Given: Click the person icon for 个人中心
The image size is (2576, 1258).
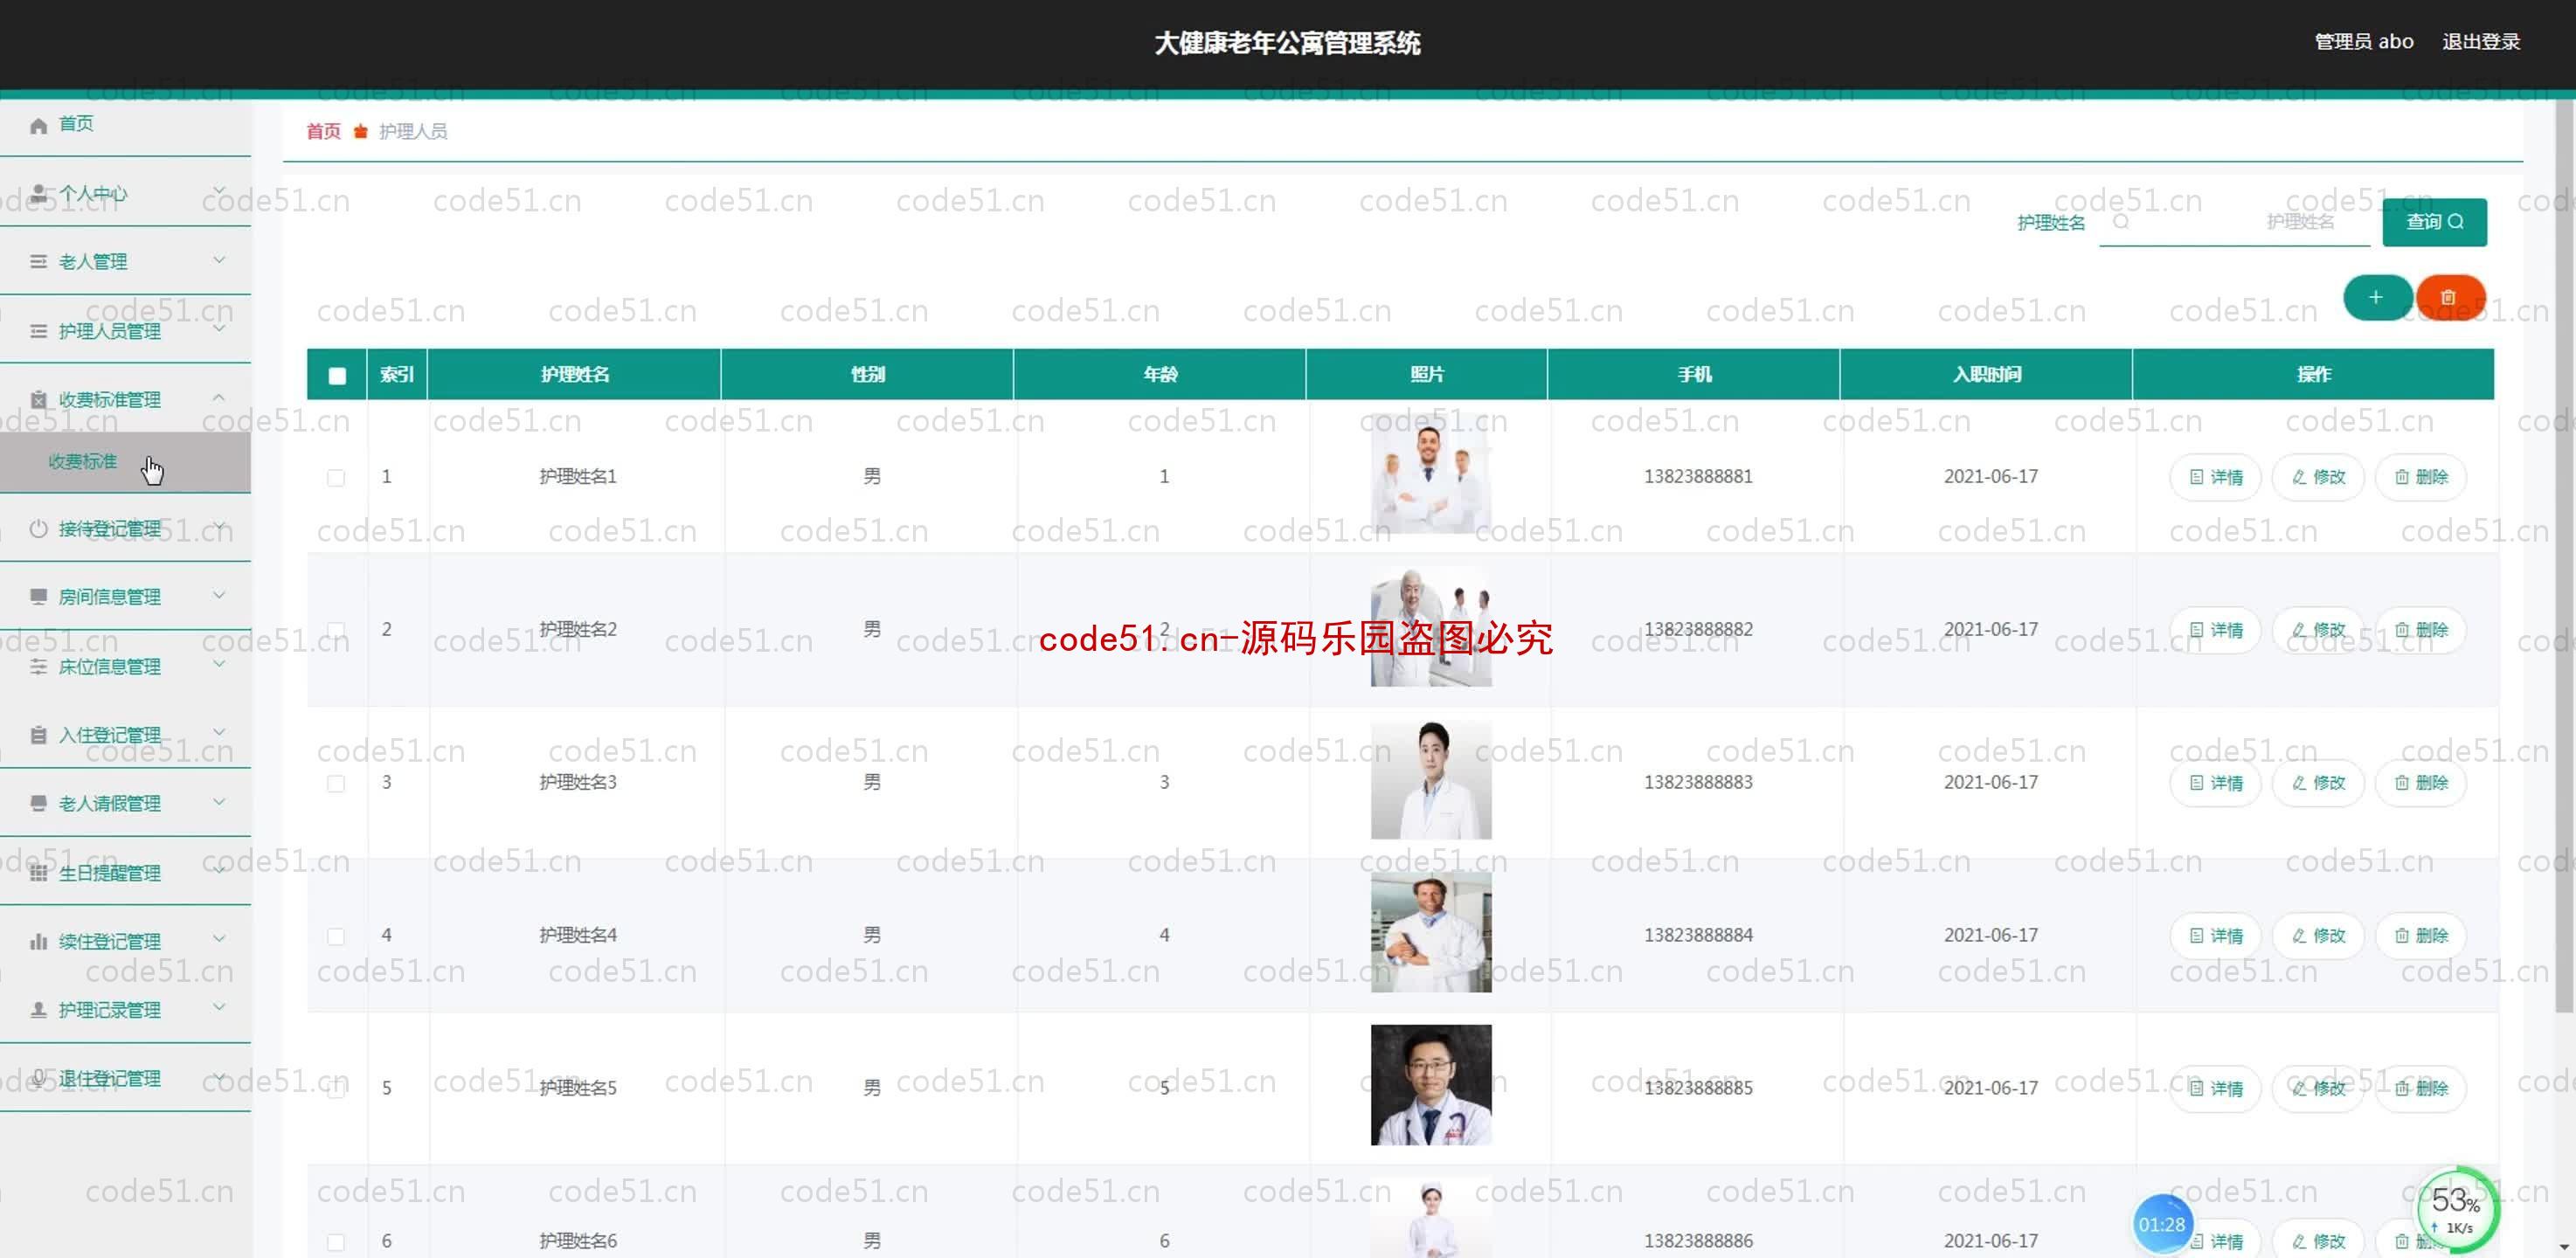Looking at the screenshot, I should [x=38, y=193].
